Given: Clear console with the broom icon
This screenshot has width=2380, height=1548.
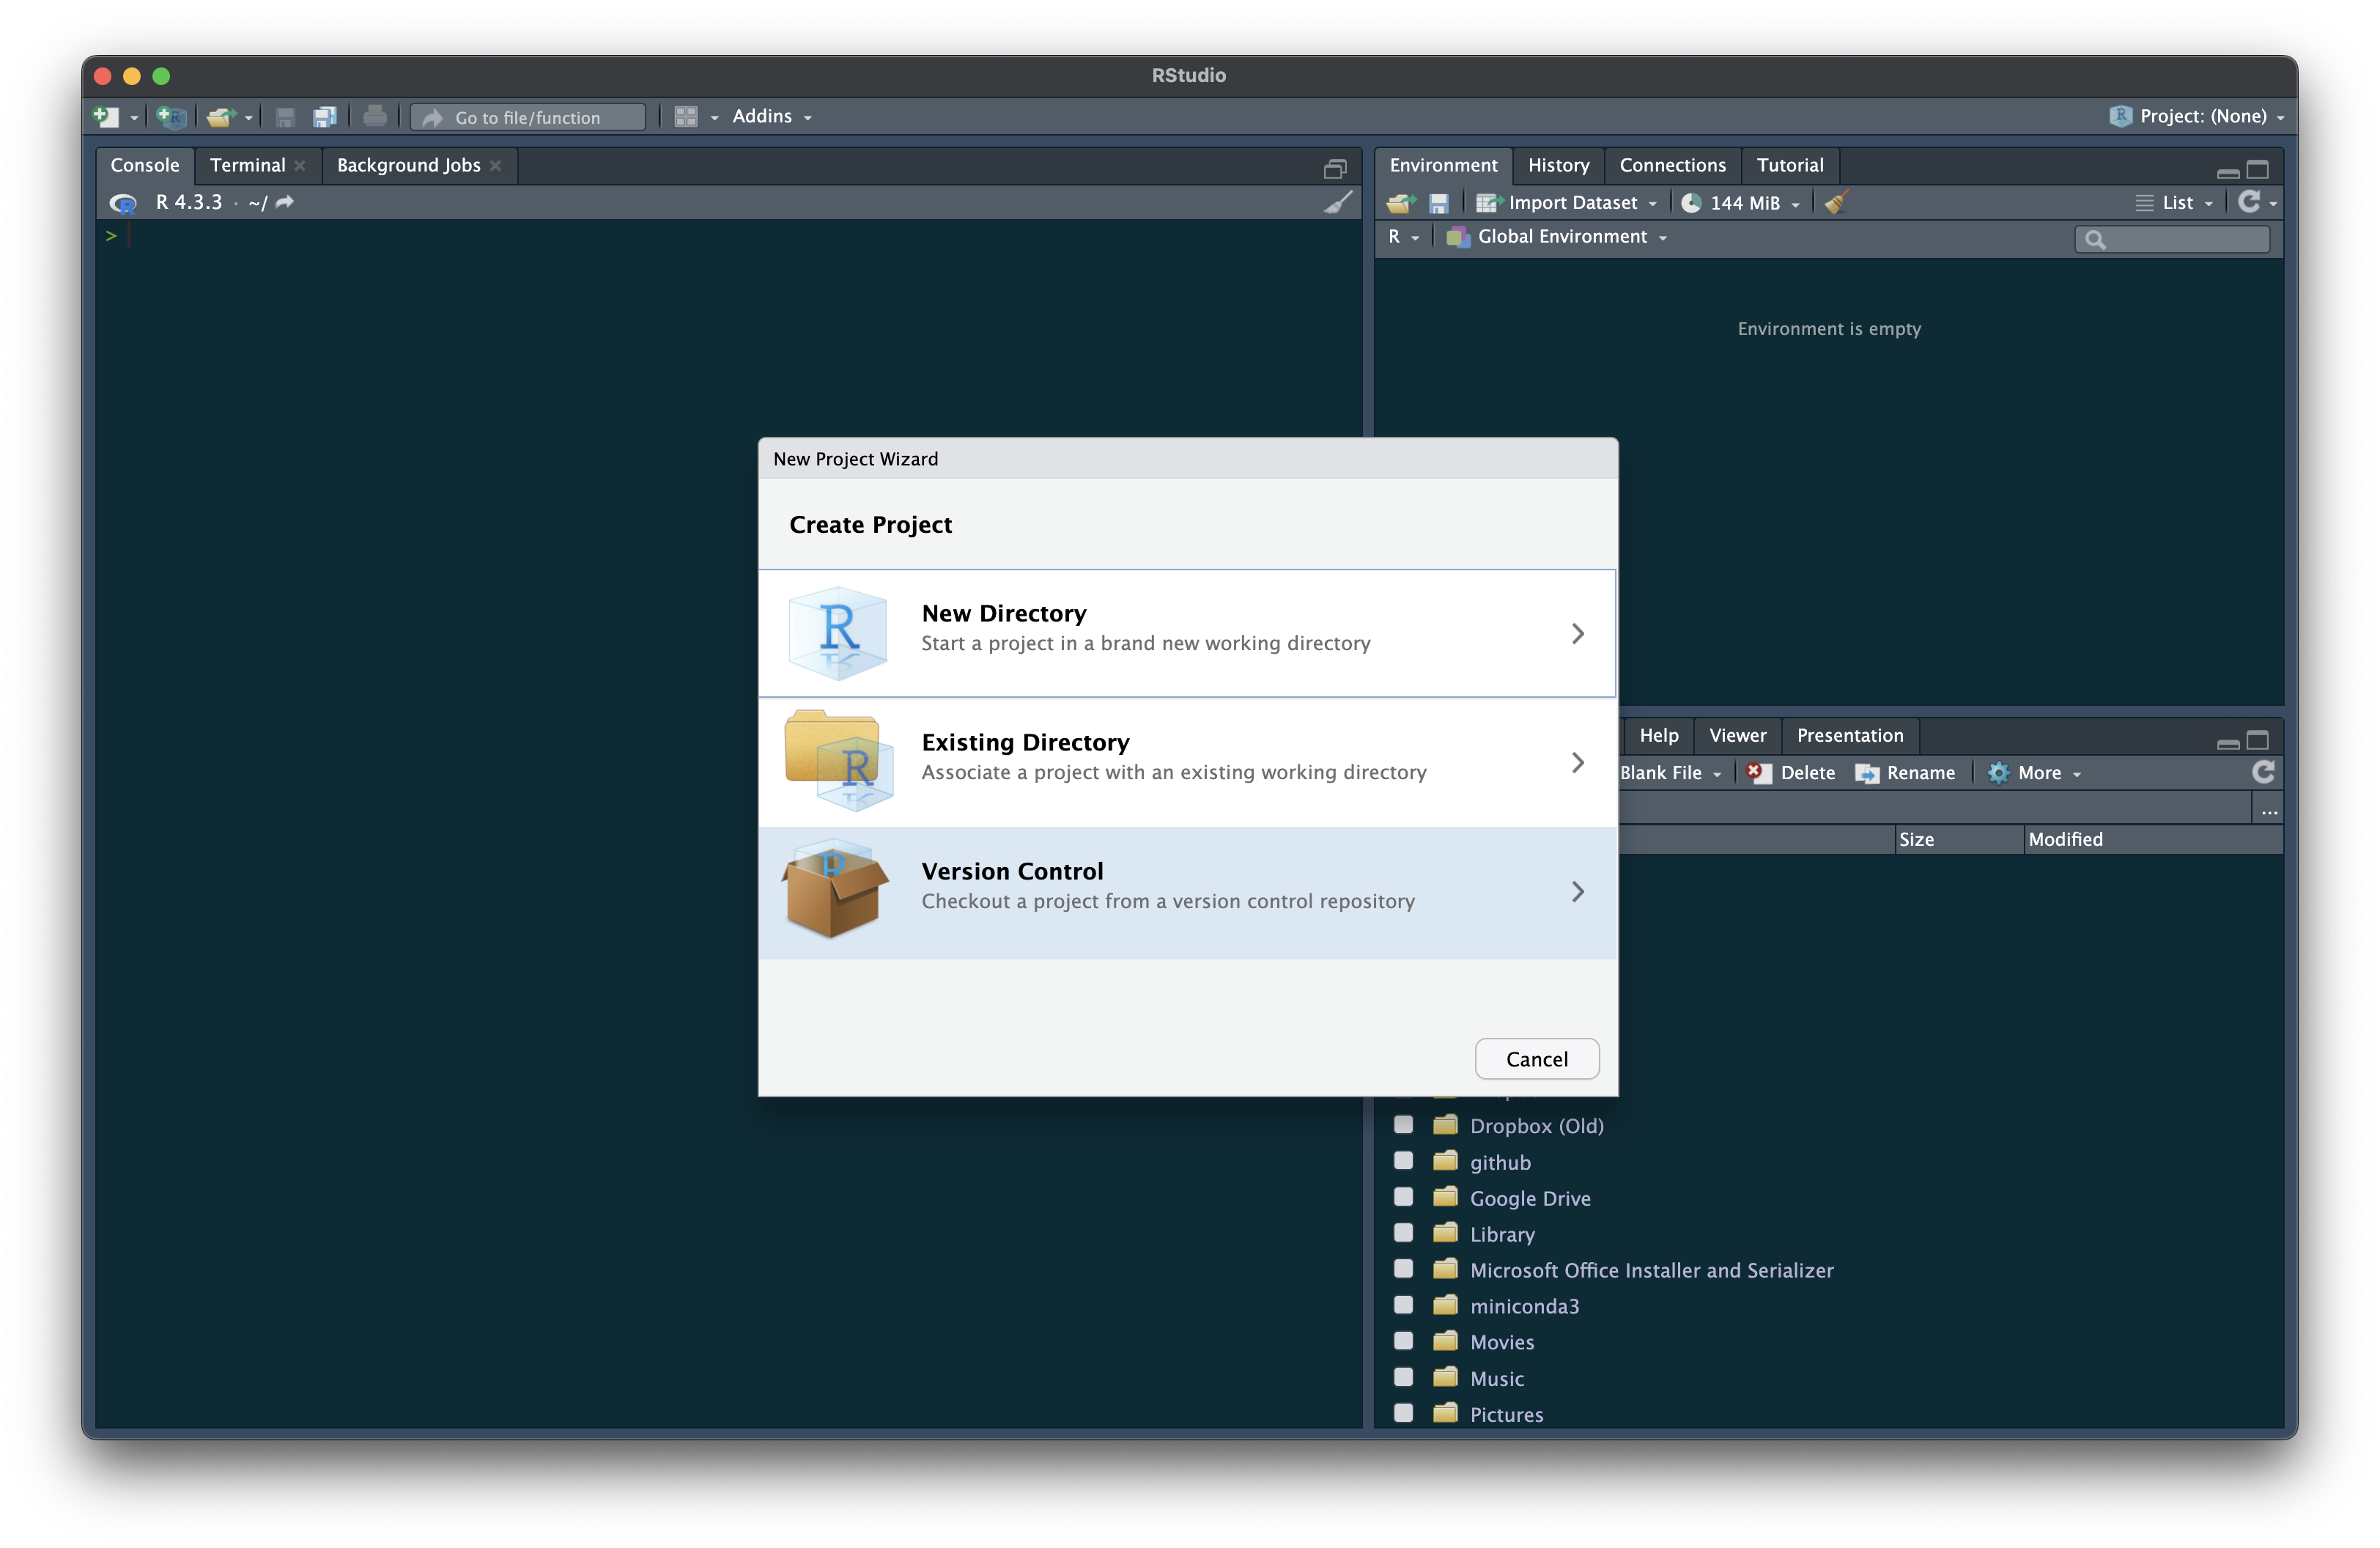Looking at the screenshot, I should point(1338,202).
